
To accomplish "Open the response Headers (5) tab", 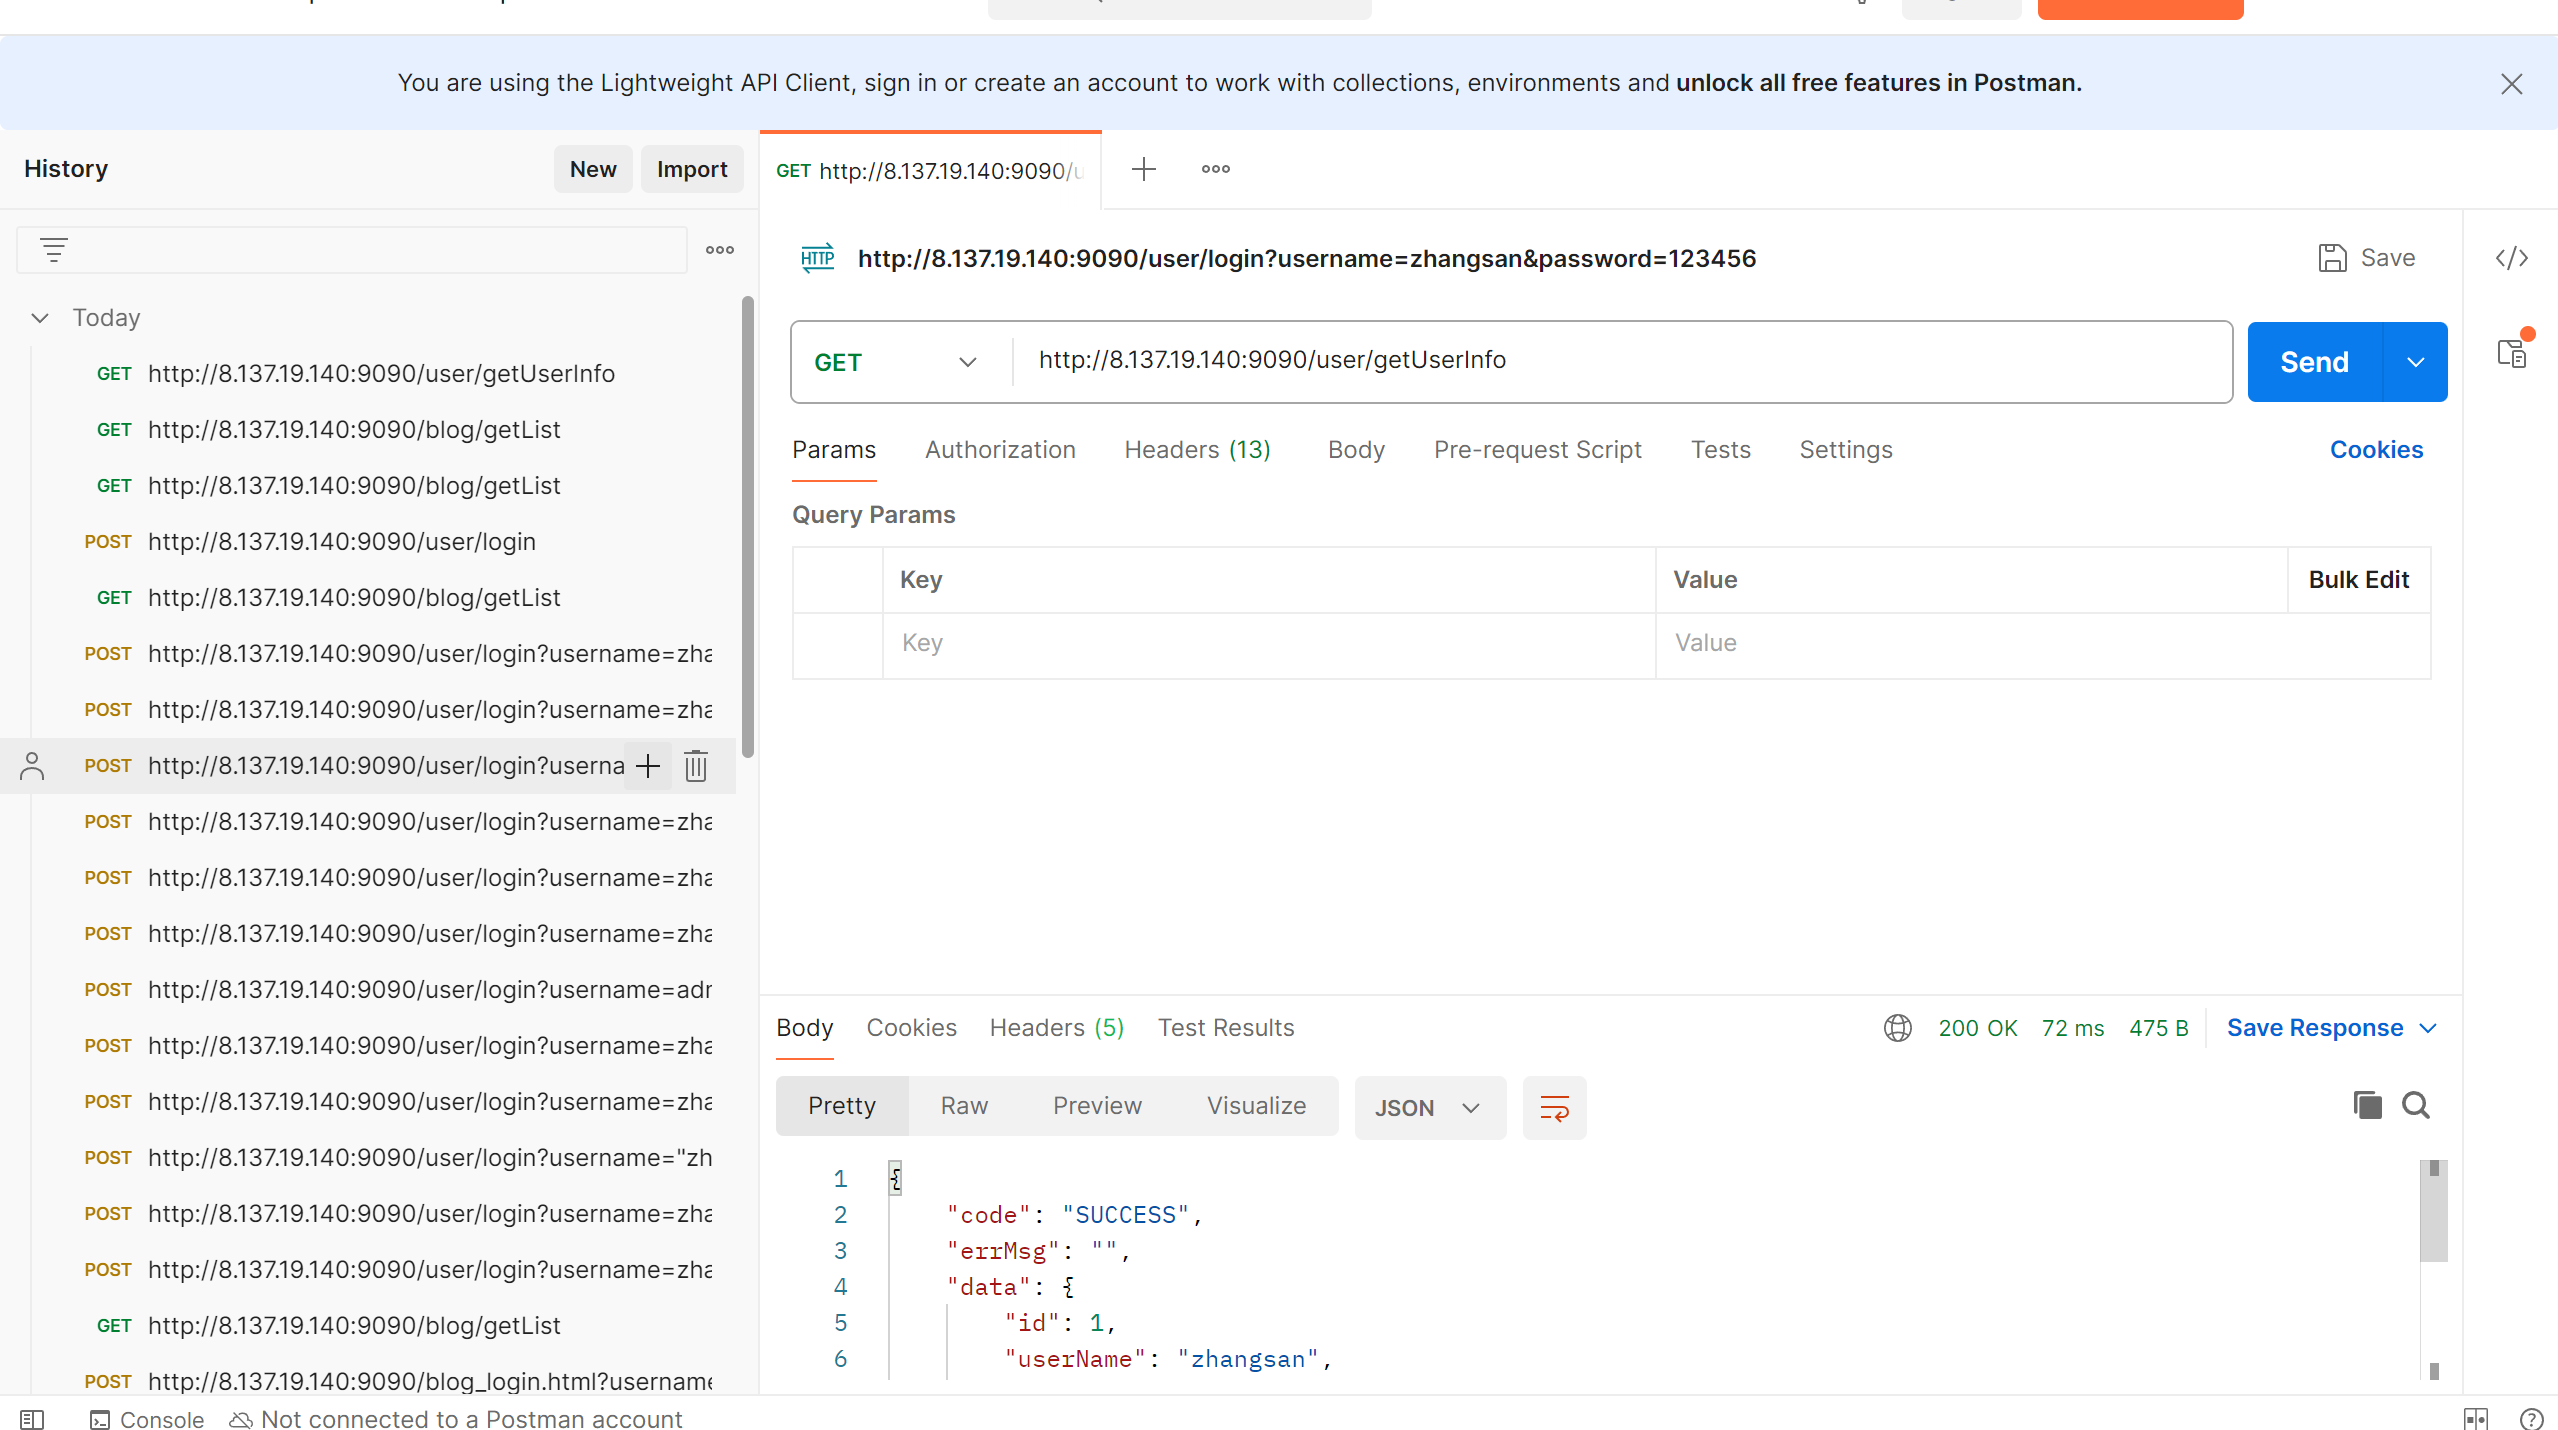I will 1056,1028.
